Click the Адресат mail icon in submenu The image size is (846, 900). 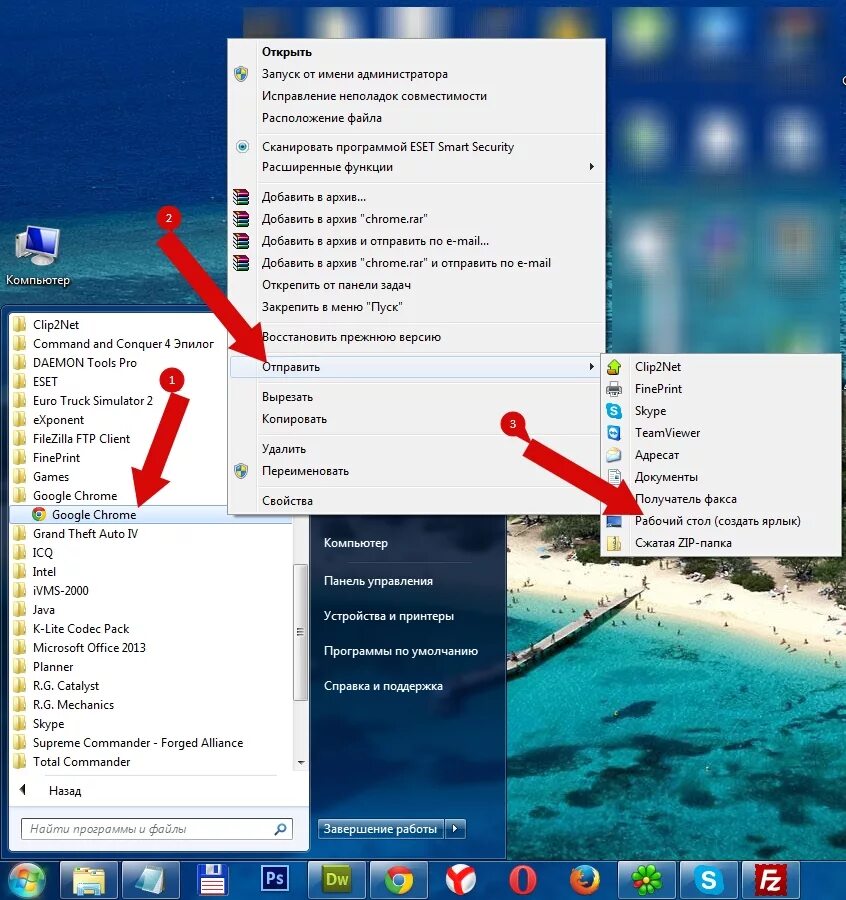[614, 455]
